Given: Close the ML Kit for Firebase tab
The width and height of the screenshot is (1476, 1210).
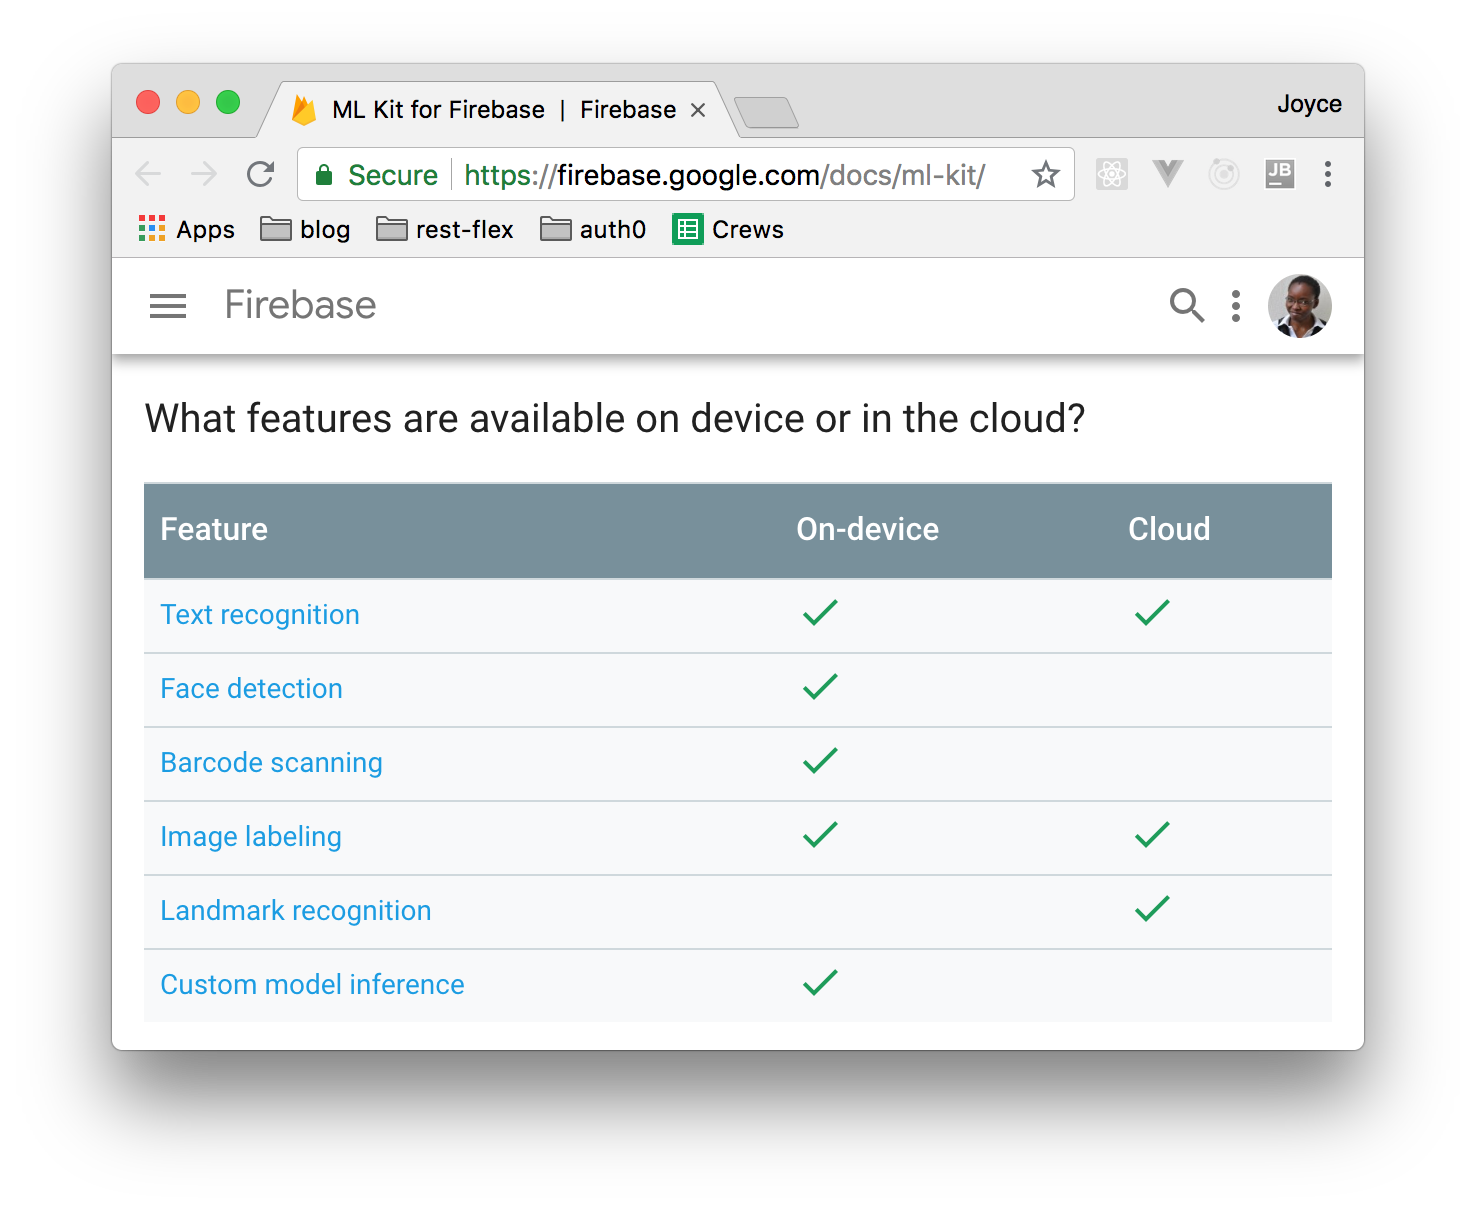Looking at the screenshot, I should (x=698, y=110).
